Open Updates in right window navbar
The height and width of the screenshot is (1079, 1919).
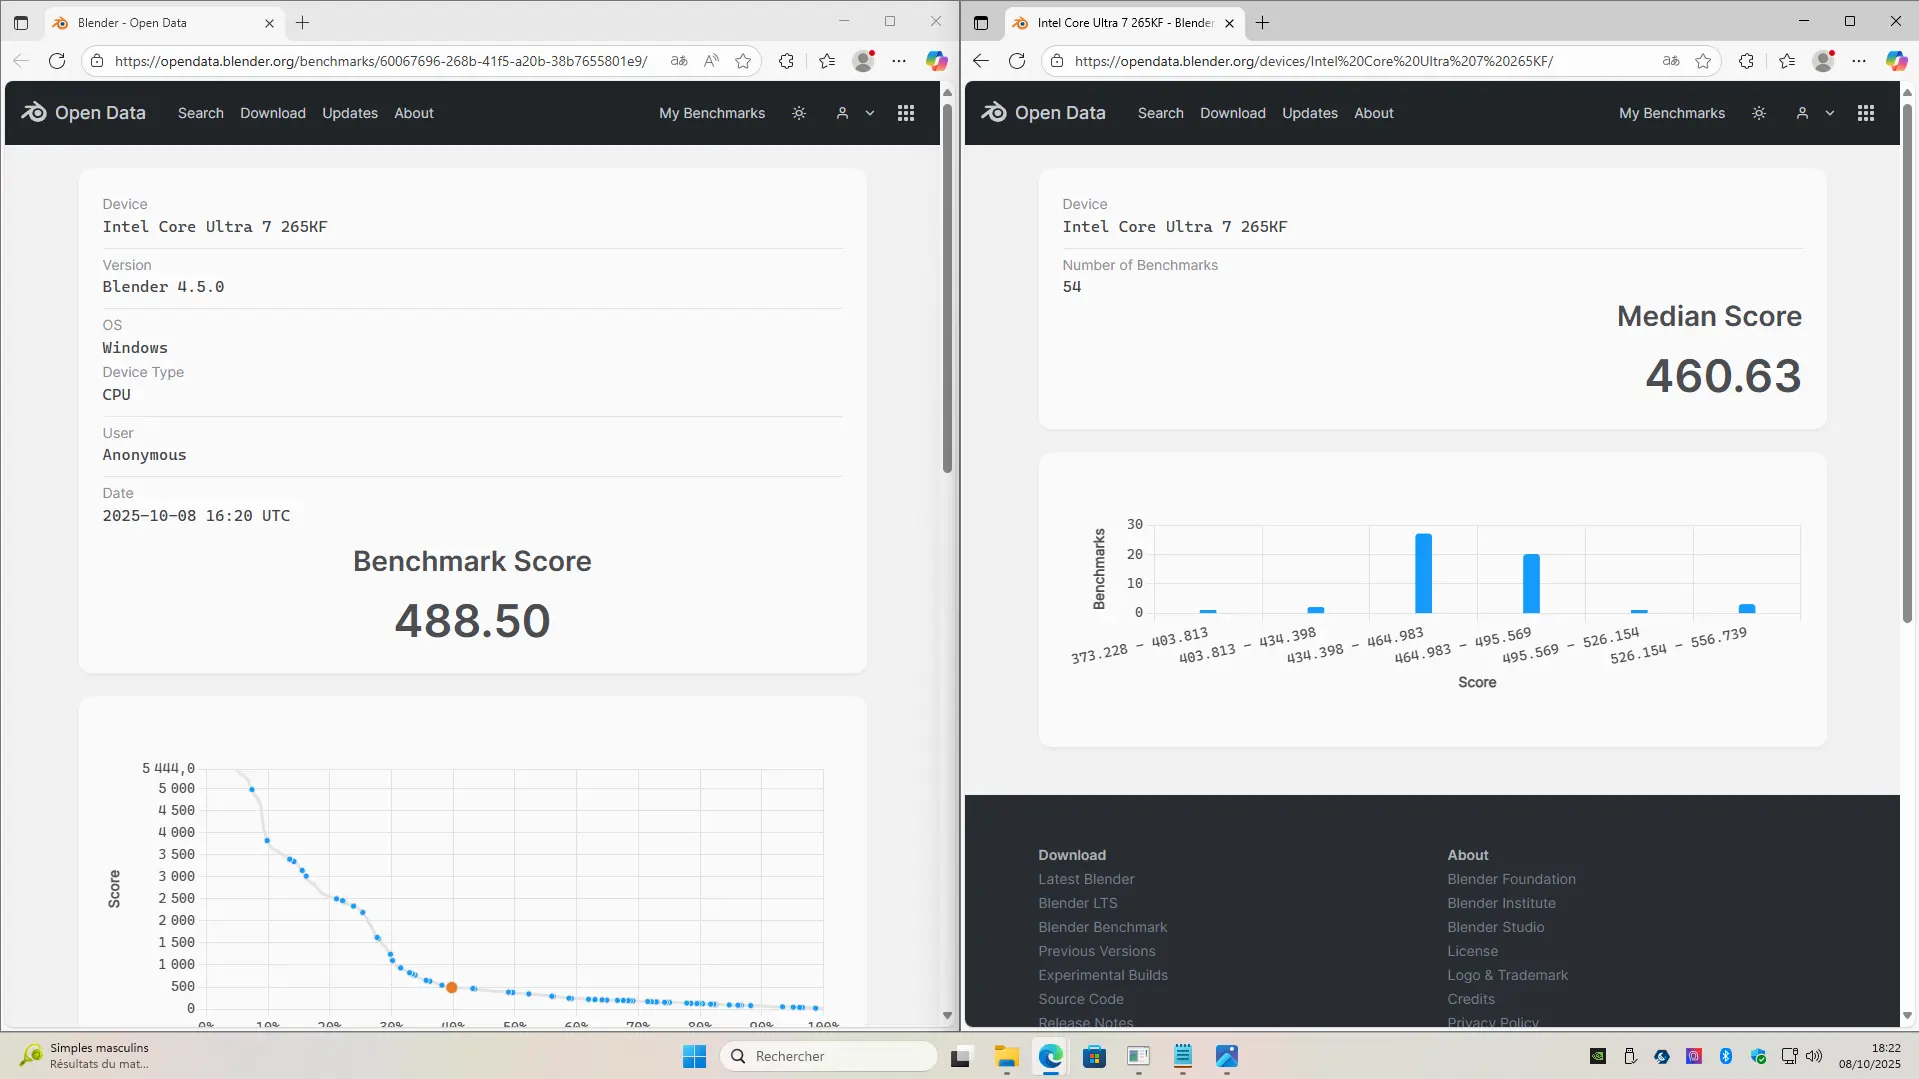click(x=1310, y=113)
